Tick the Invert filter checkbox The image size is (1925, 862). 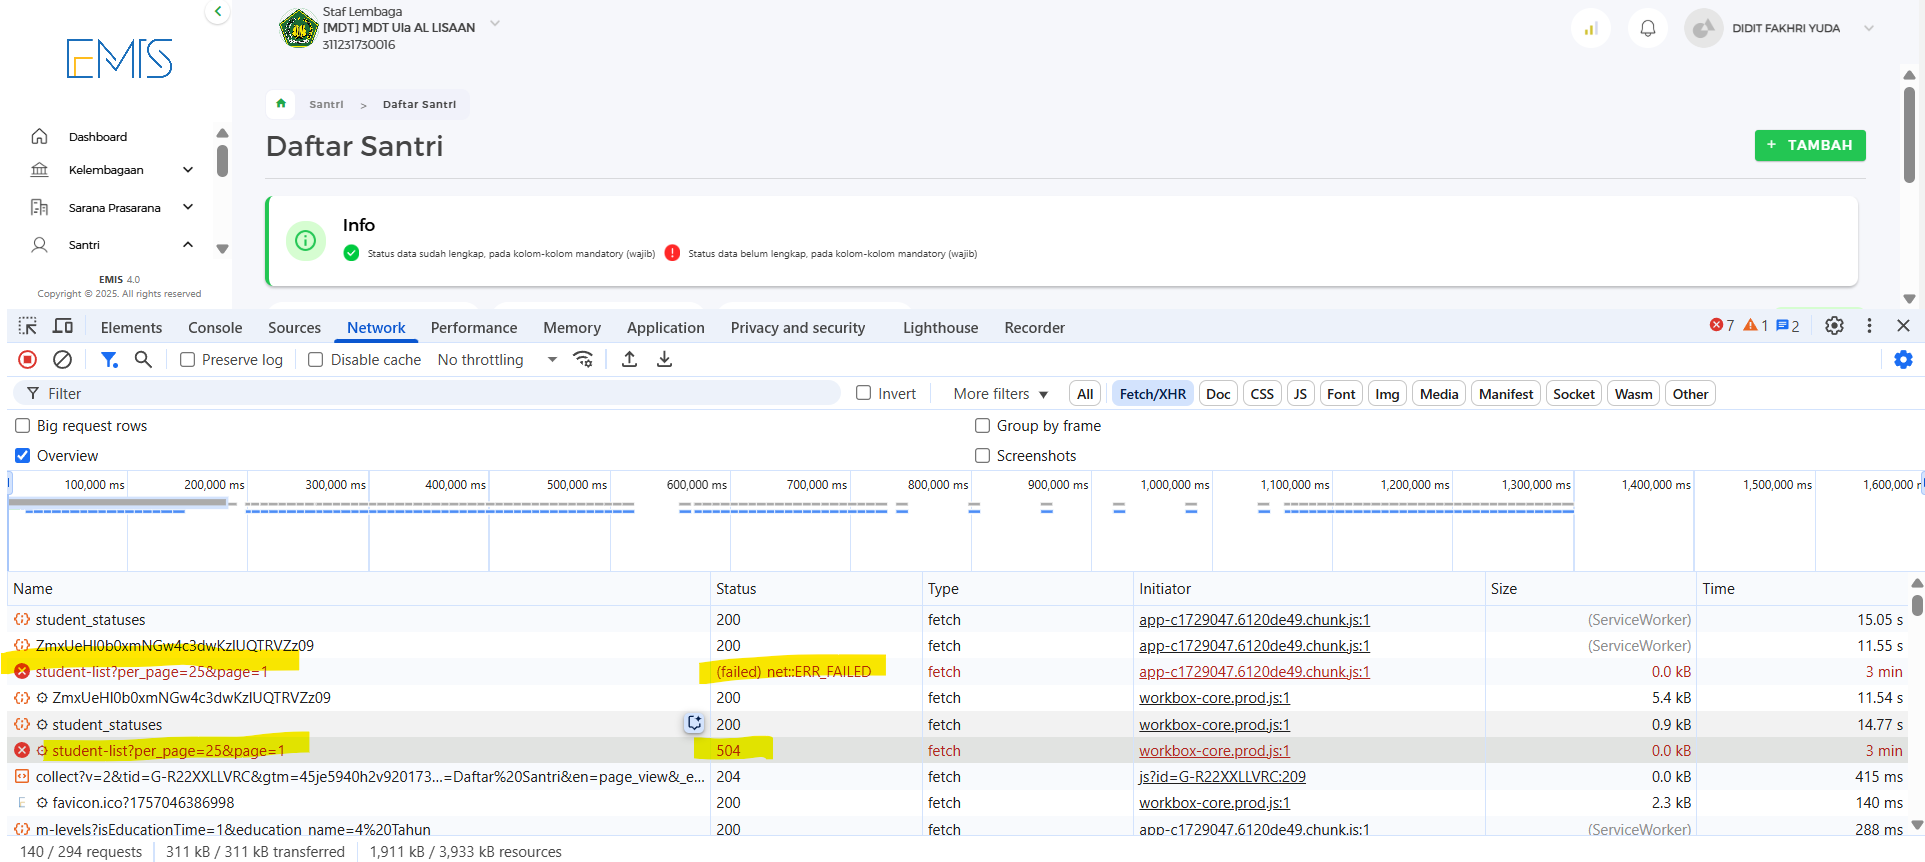pos(864,394)
